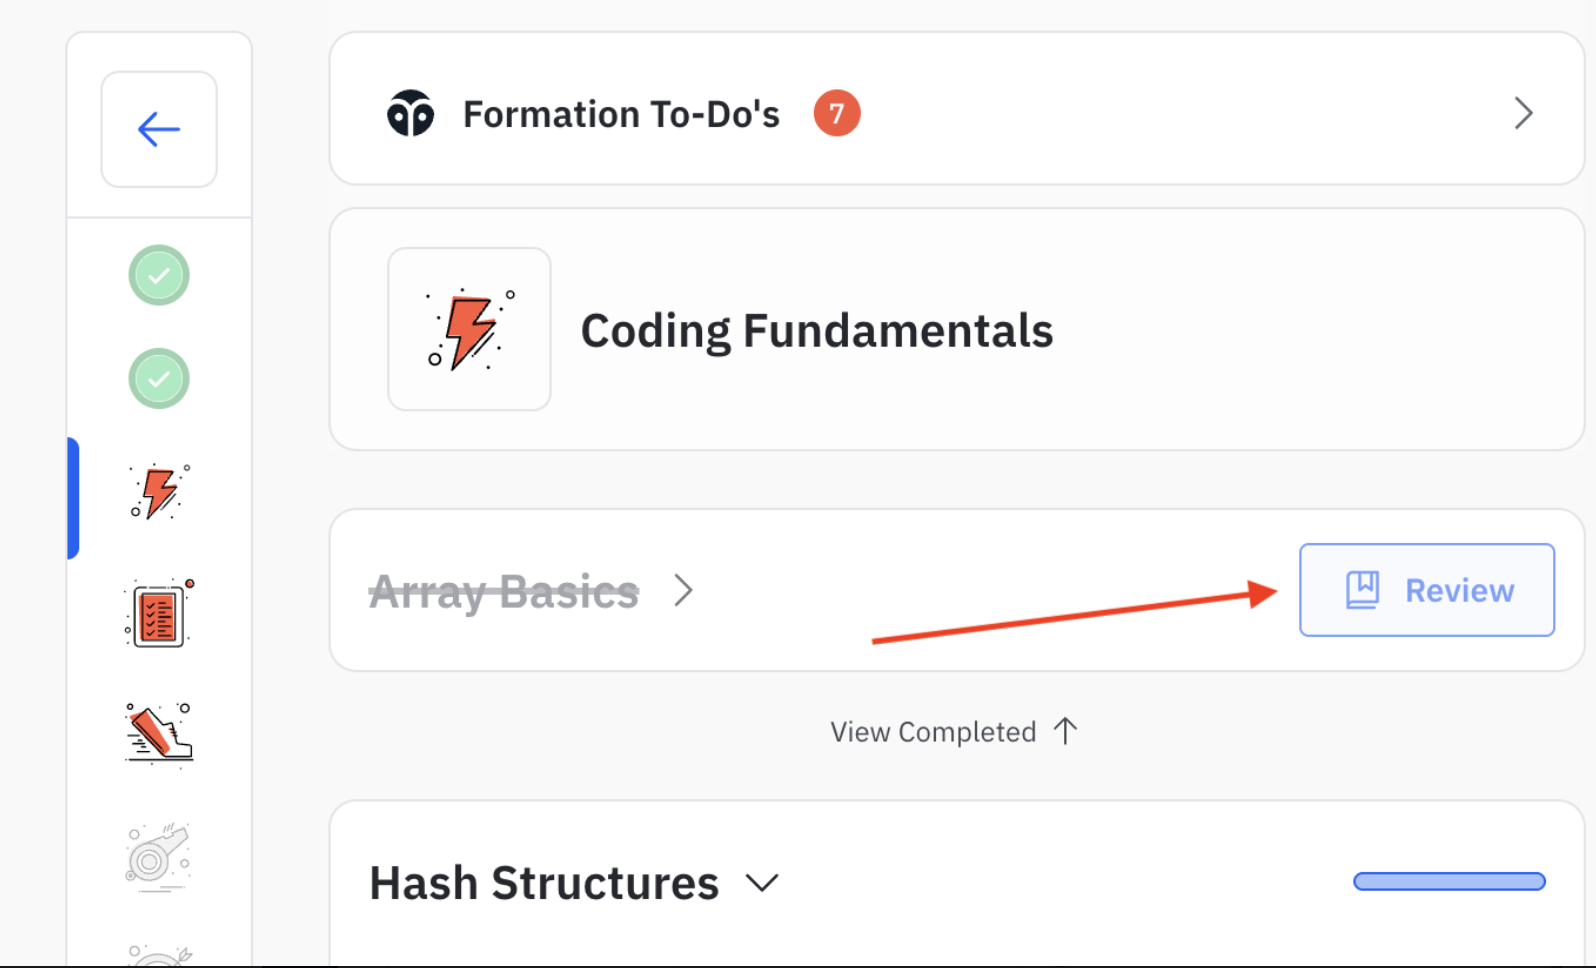
Task: Expand Array Basics using its chevron
Action: click(x=683, y=590)
